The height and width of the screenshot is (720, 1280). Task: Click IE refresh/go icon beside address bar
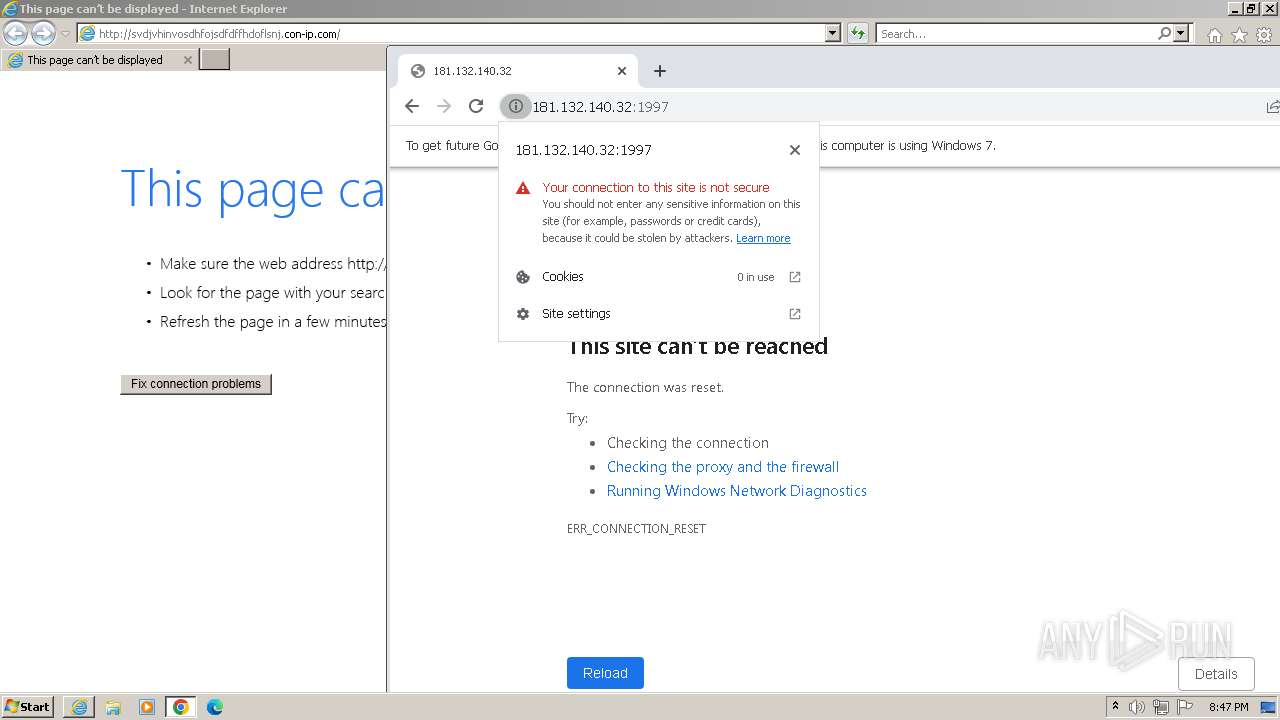tap(857, 33)
